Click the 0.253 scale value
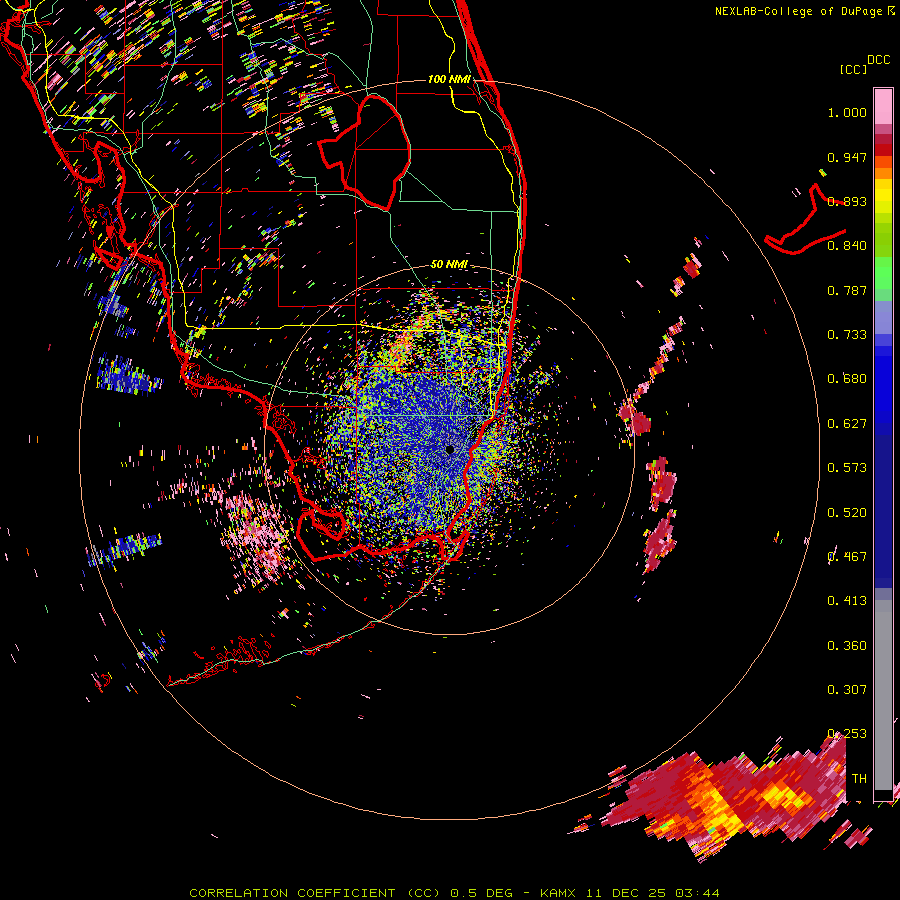This screenshot has height=900, width=900. (847, 734)
